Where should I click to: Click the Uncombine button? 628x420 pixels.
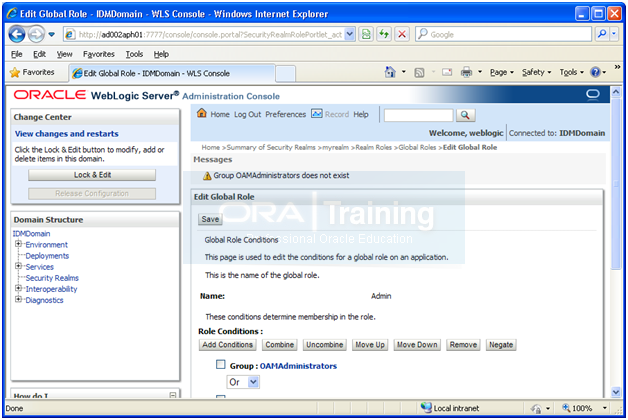click(x=324, y=345)
